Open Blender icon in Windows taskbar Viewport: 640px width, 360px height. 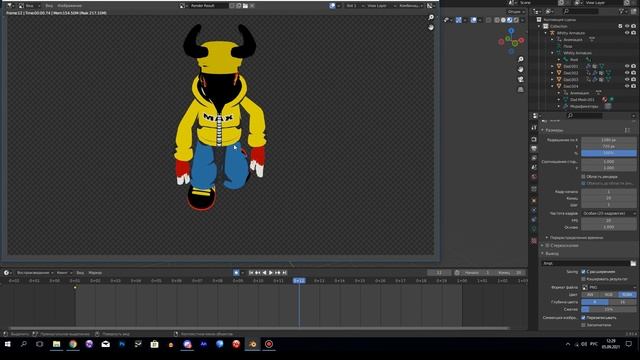pos(252,344)
